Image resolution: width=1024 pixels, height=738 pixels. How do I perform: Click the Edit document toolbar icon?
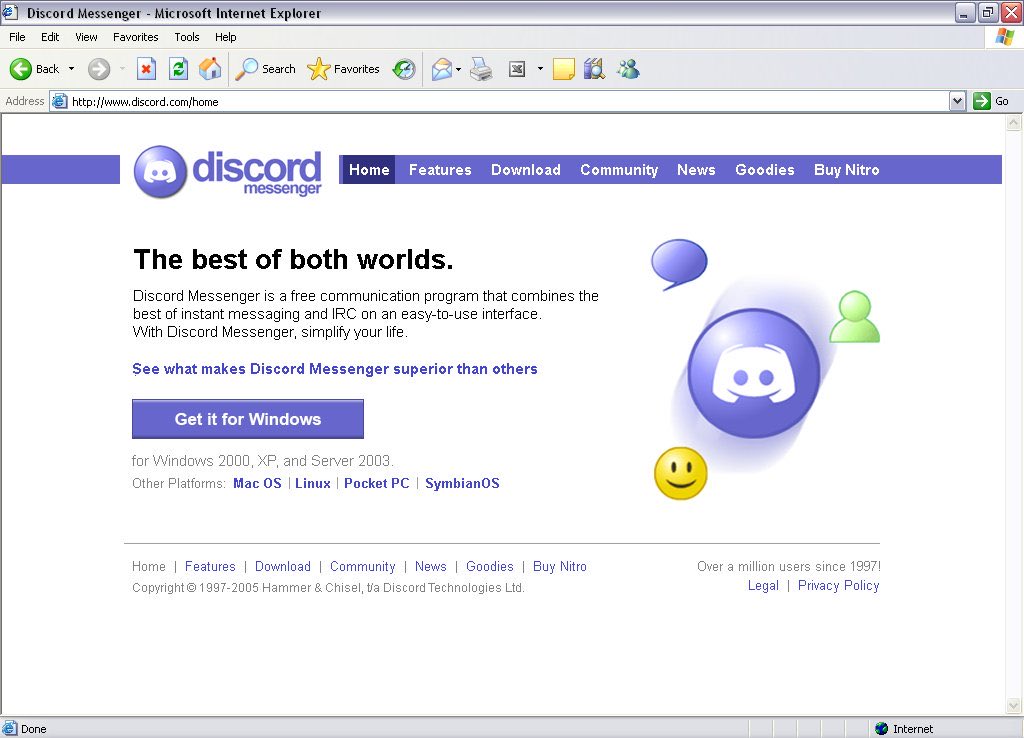pyautogui.click(x=517, y=69)
